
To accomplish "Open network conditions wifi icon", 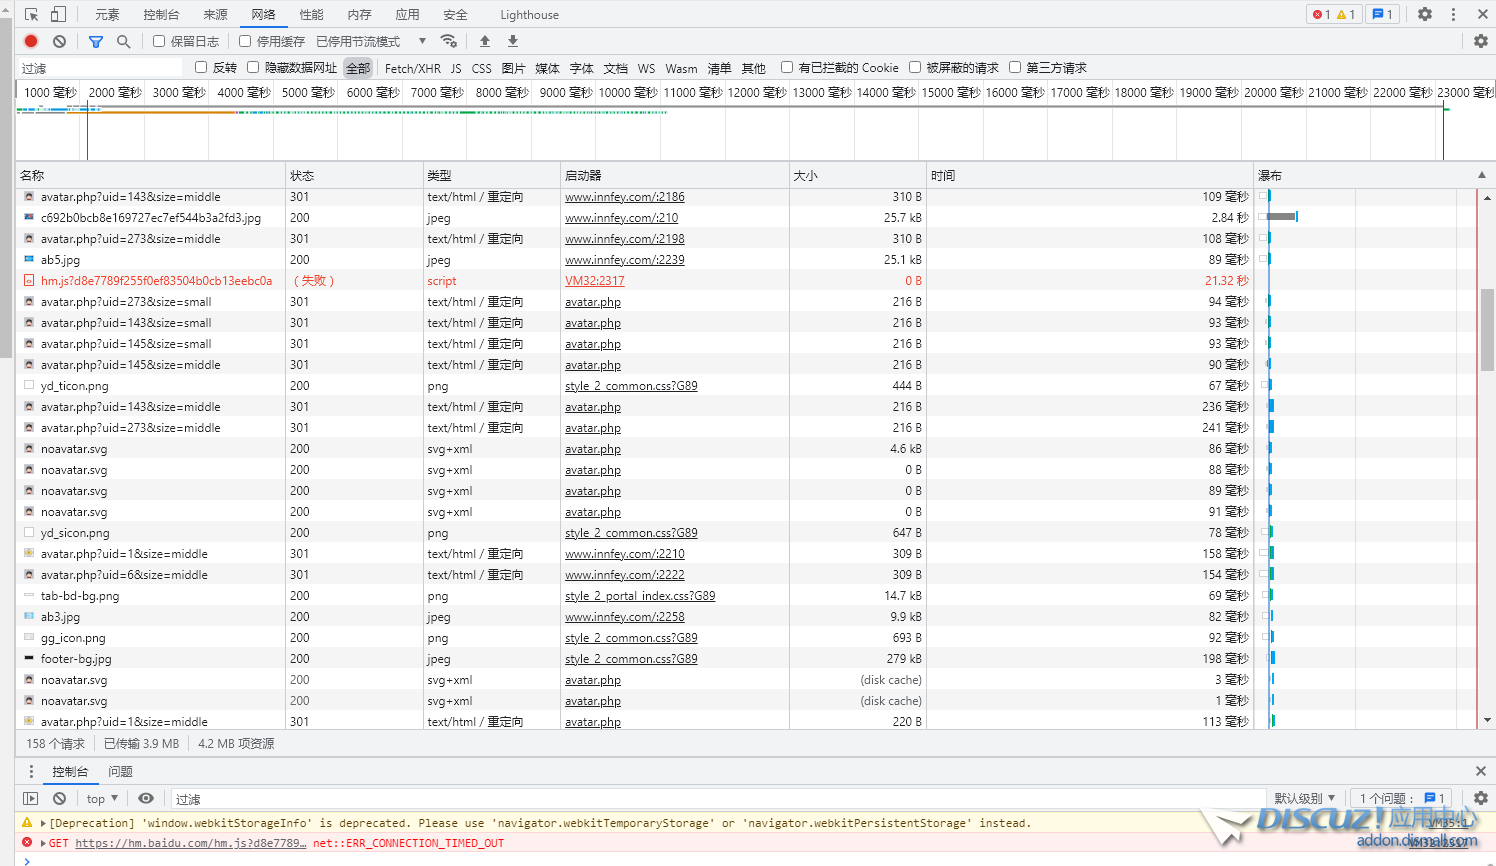I will (x=449, y=41).
